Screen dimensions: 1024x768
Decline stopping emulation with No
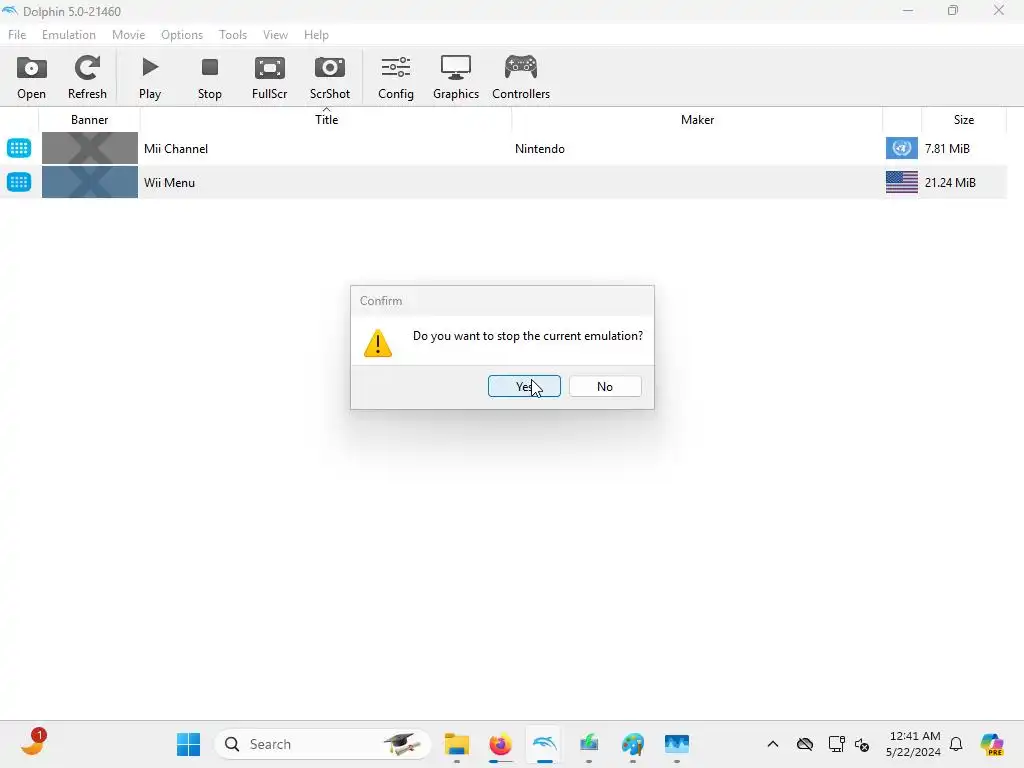coord(605,387)
